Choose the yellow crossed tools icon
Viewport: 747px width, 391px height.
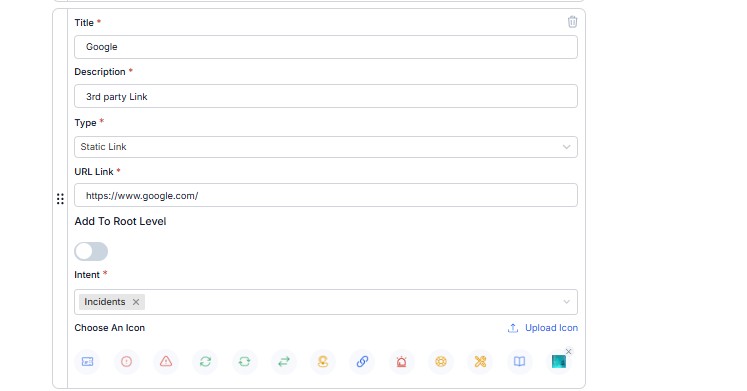point(480,361)
